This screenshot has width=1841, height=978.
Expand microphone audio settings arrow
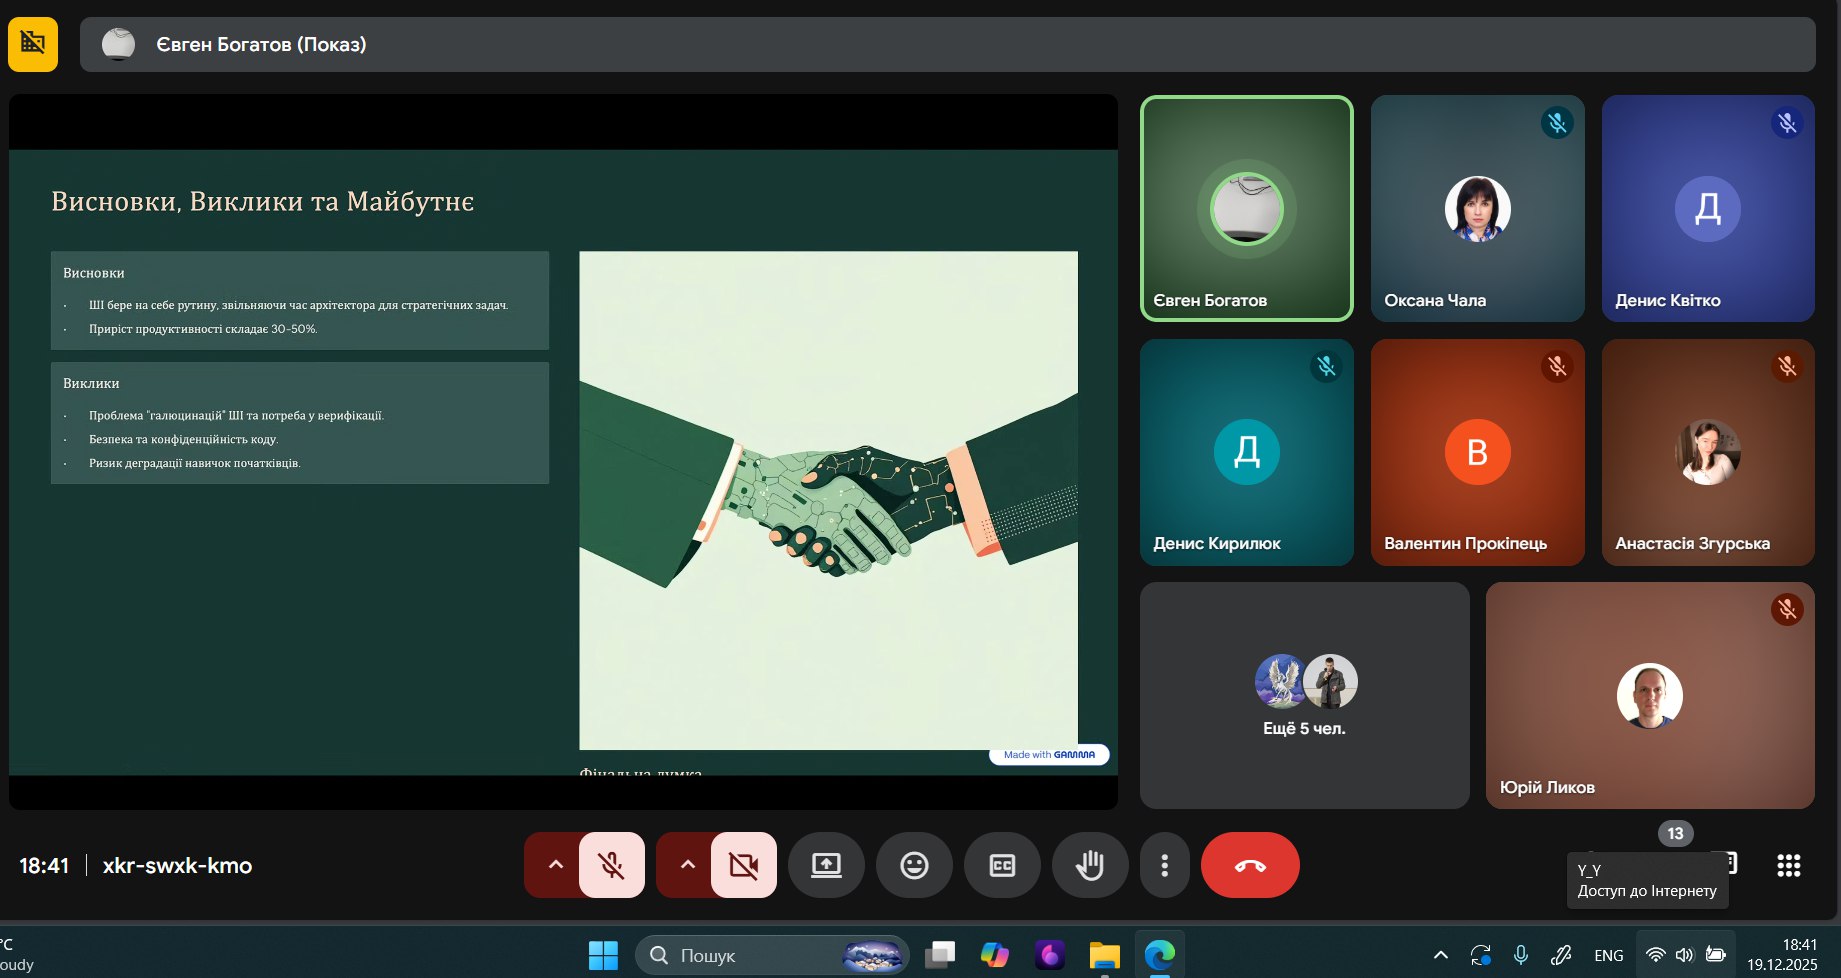tap(555, 865)
